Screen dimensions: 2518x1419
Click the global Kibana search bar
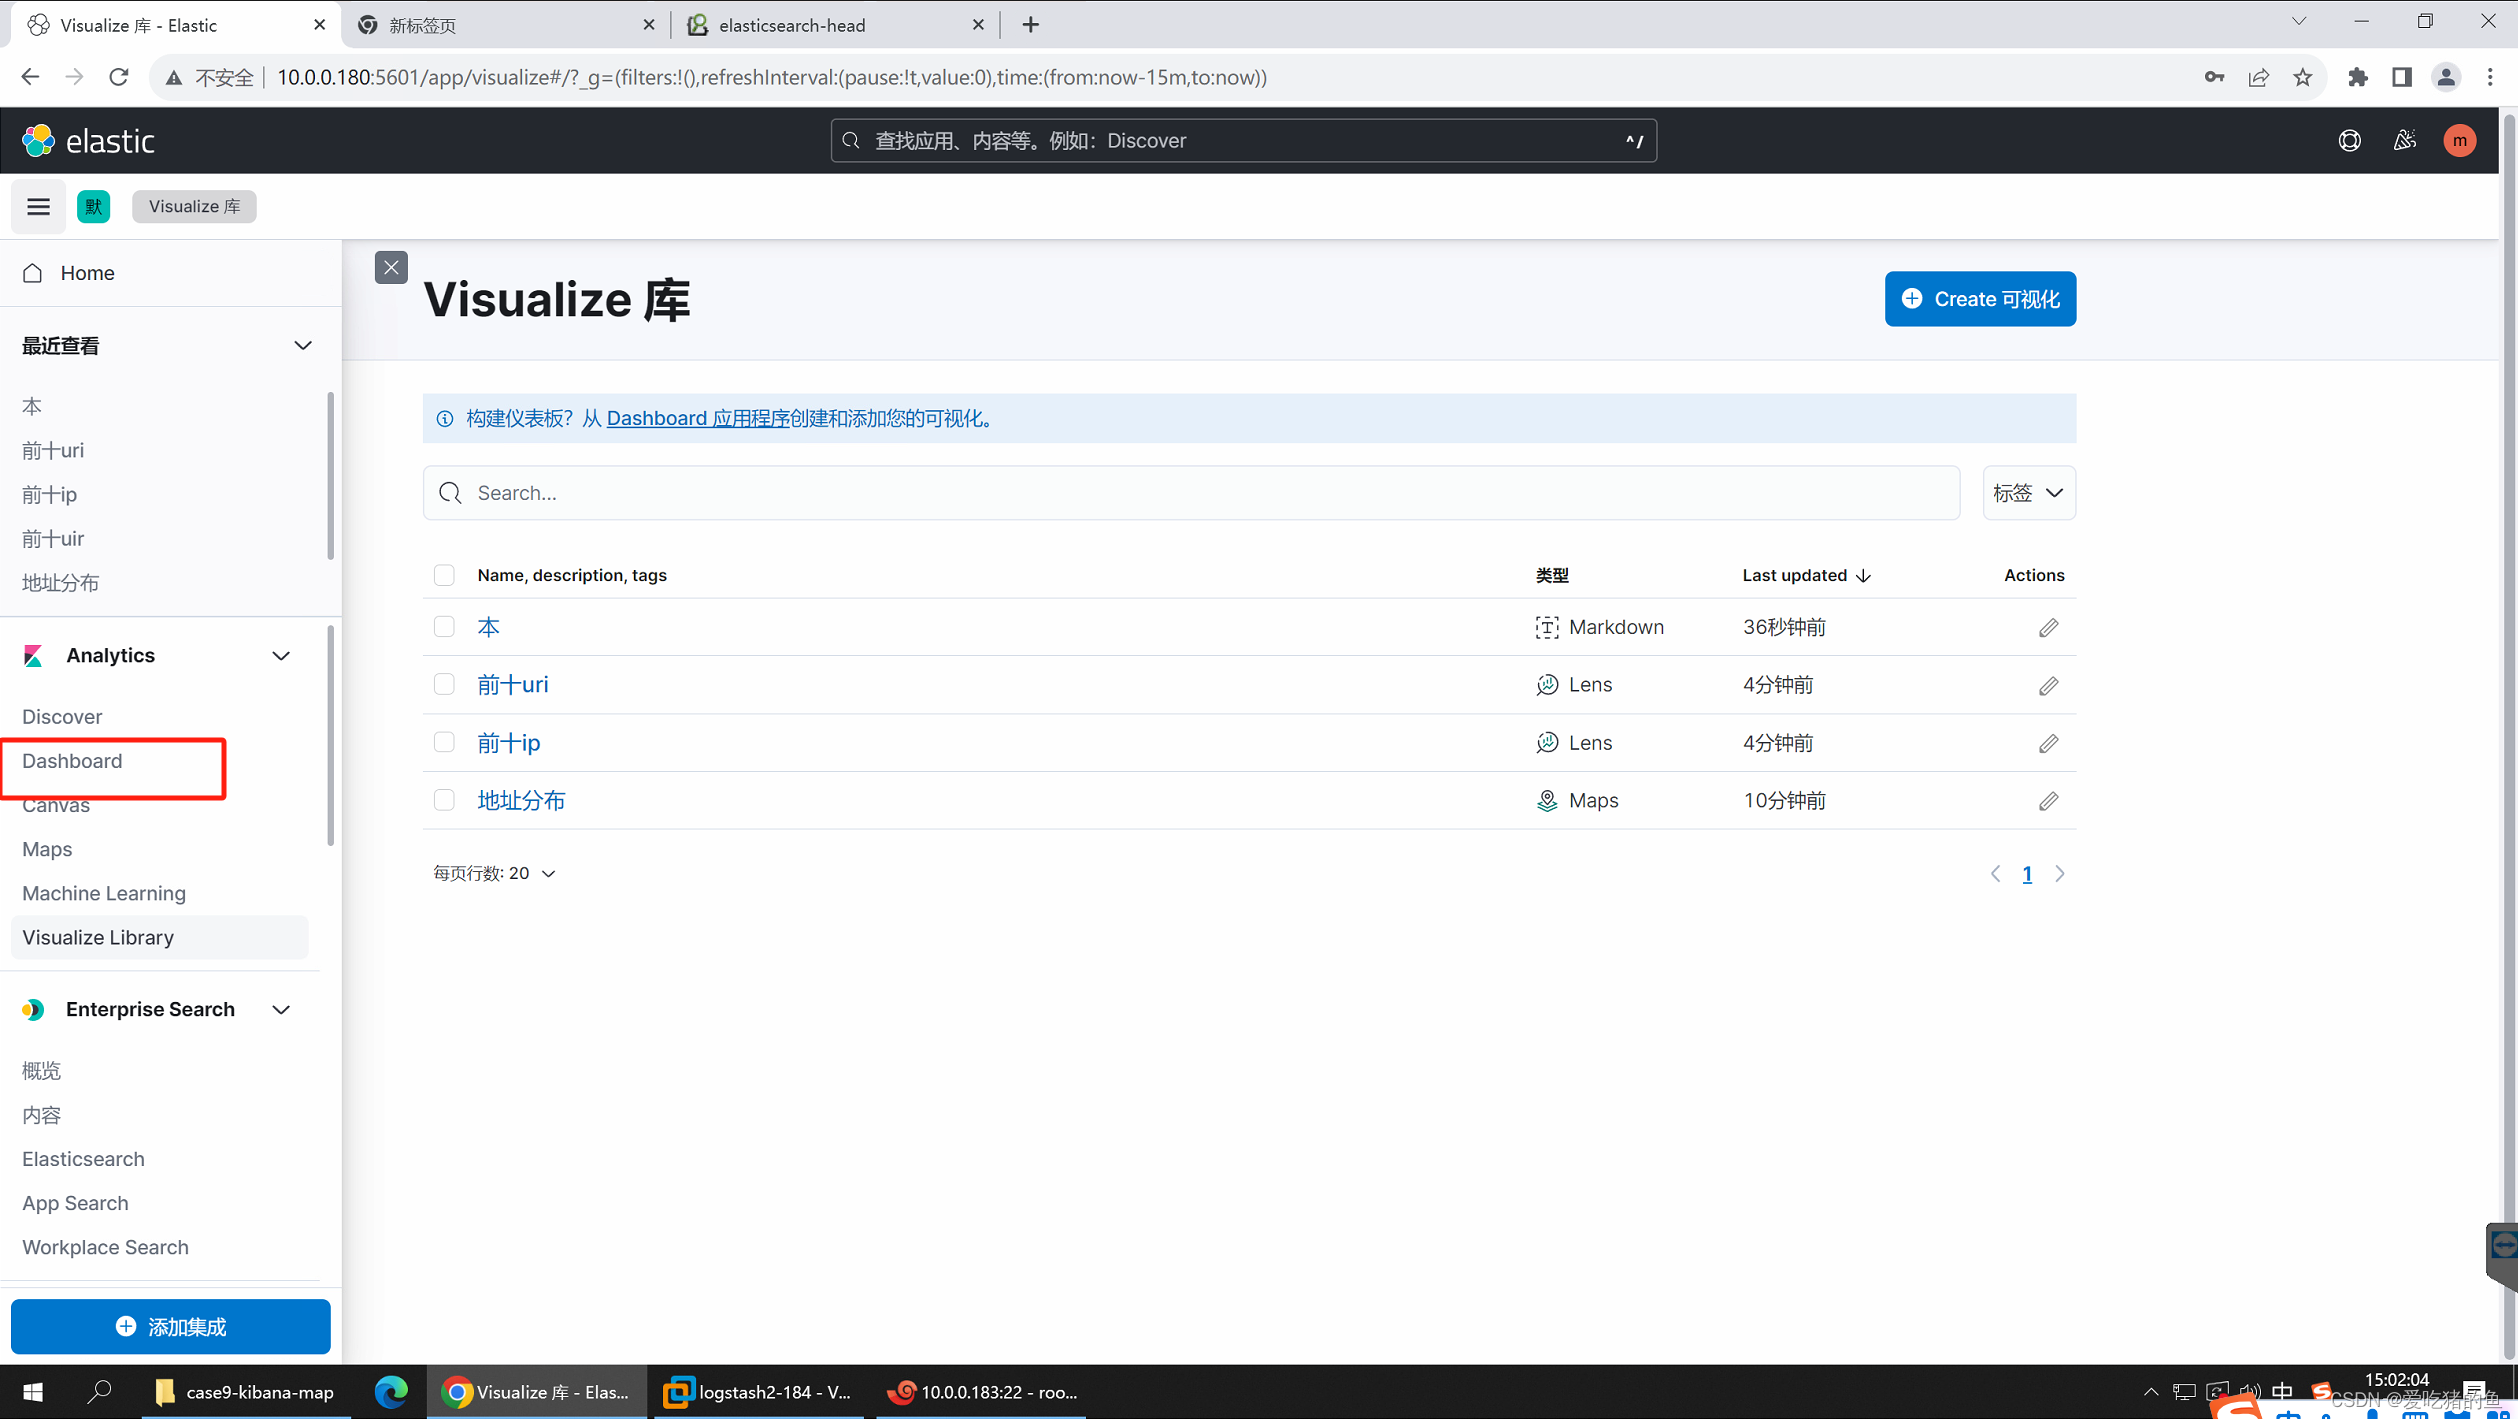point(1243,141)
